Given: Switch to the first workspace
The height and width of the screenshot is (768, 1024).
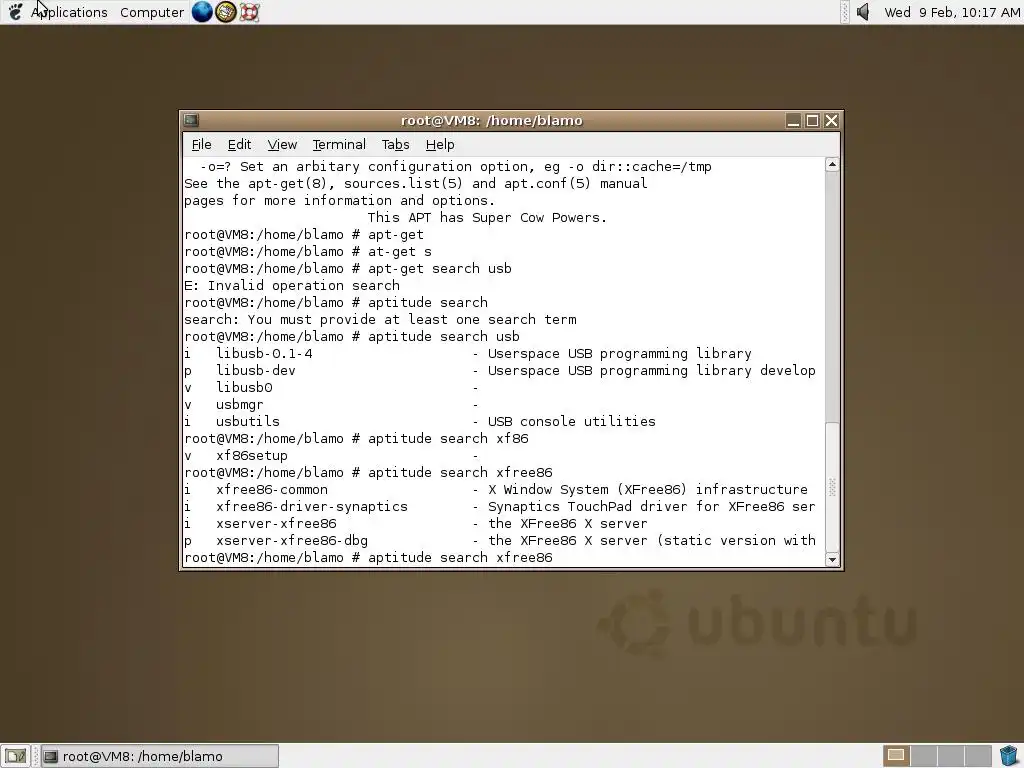Looking at the screenshot, I should click(897, 756).
